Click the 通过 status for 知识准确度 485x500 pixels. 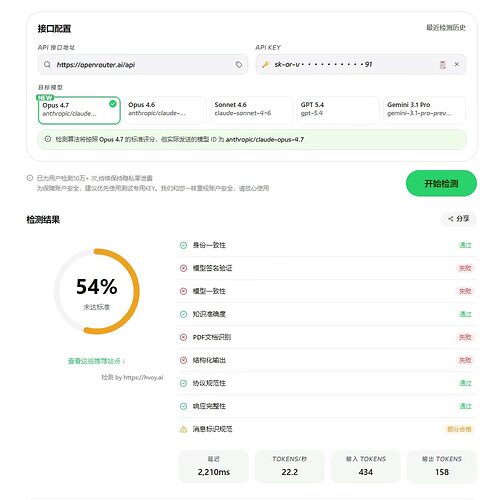tap(465, 314)
